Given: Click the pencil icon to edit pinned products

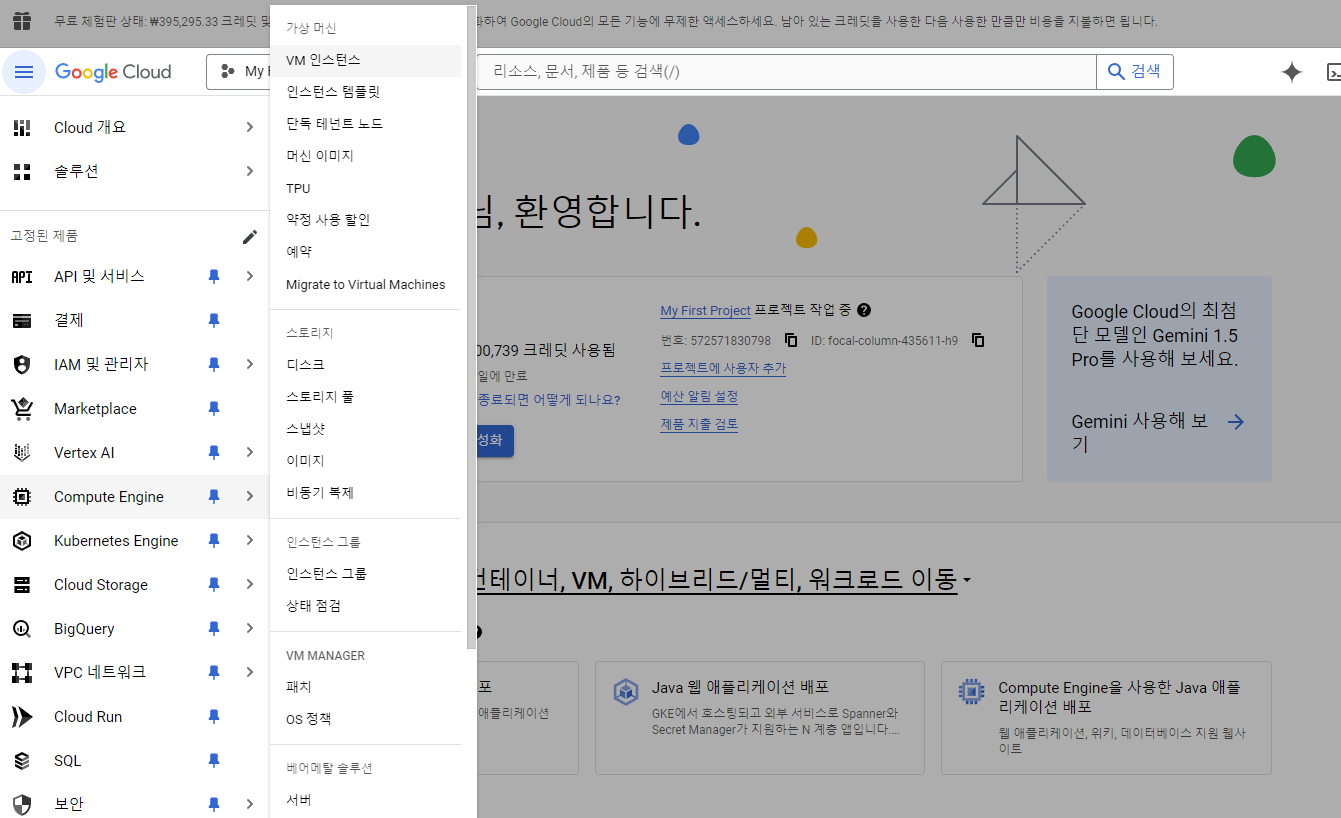Looking at the screenshot, I should (x=250, y=236).
